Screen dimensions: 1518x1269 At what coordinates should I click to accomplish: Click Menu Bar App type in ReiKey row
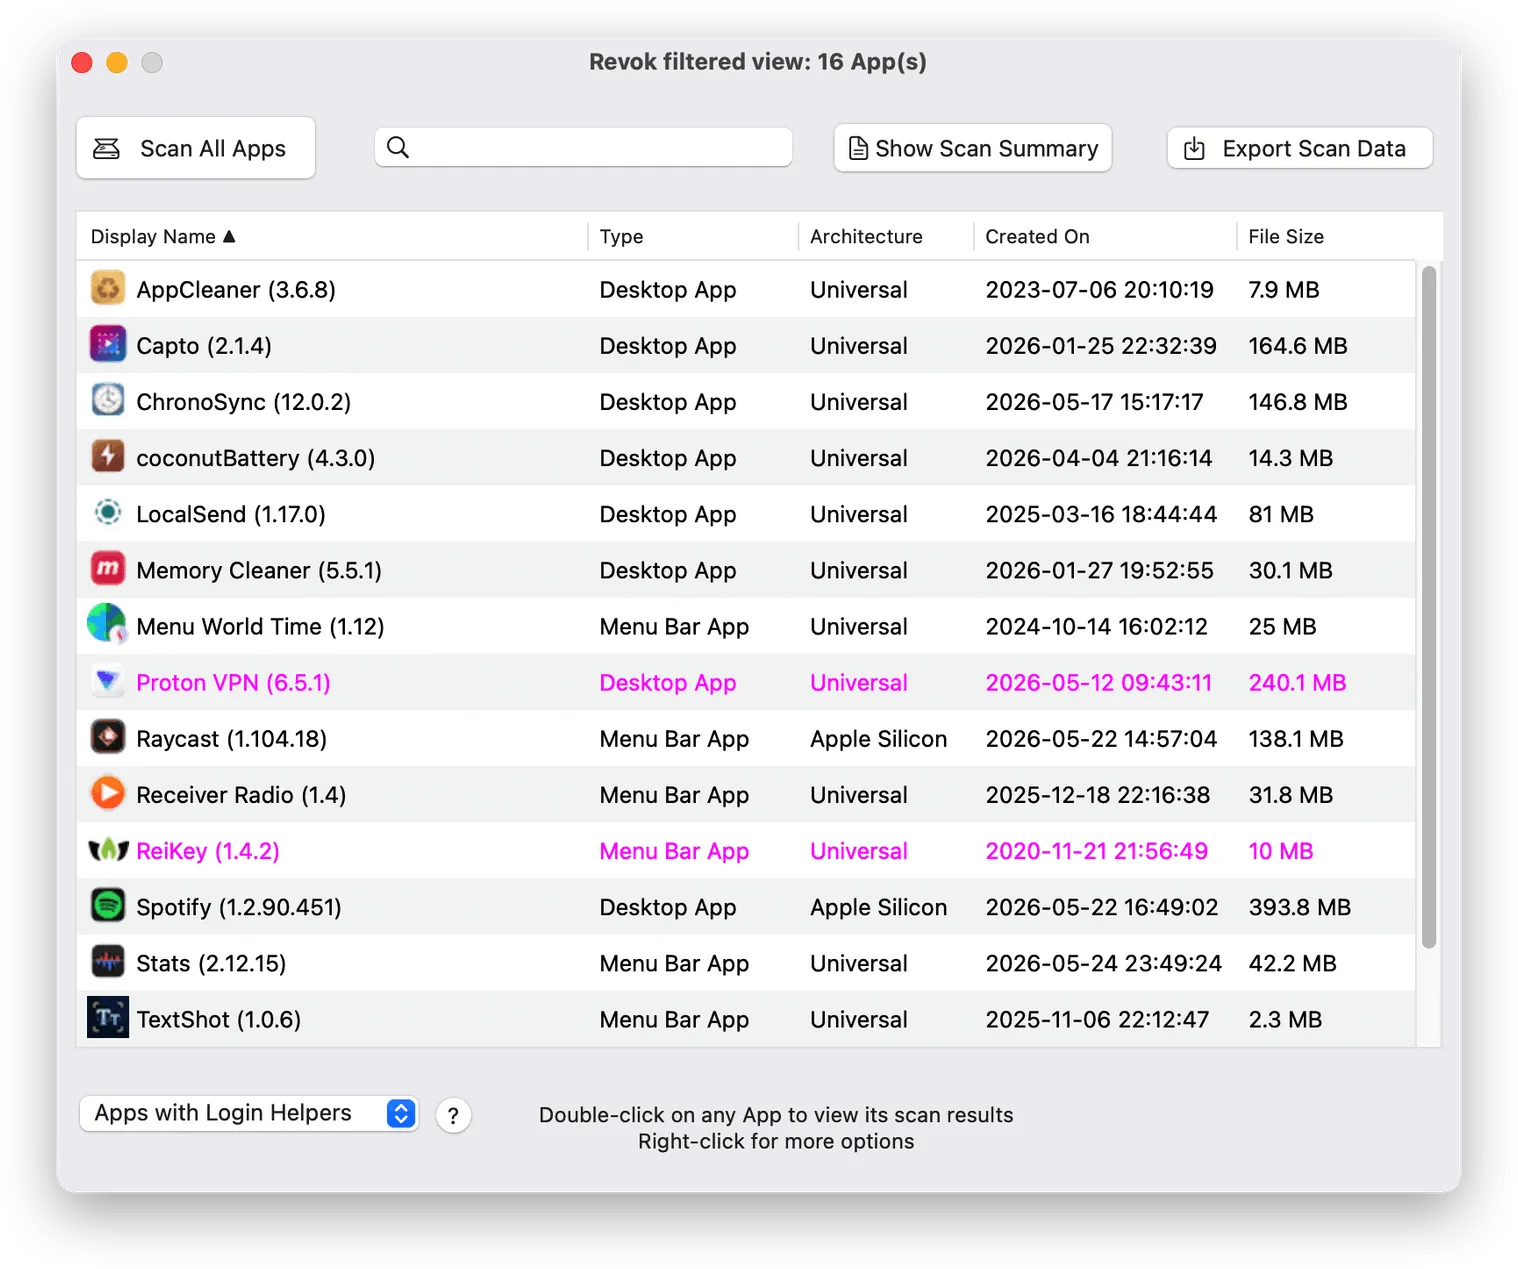point(674,850)
